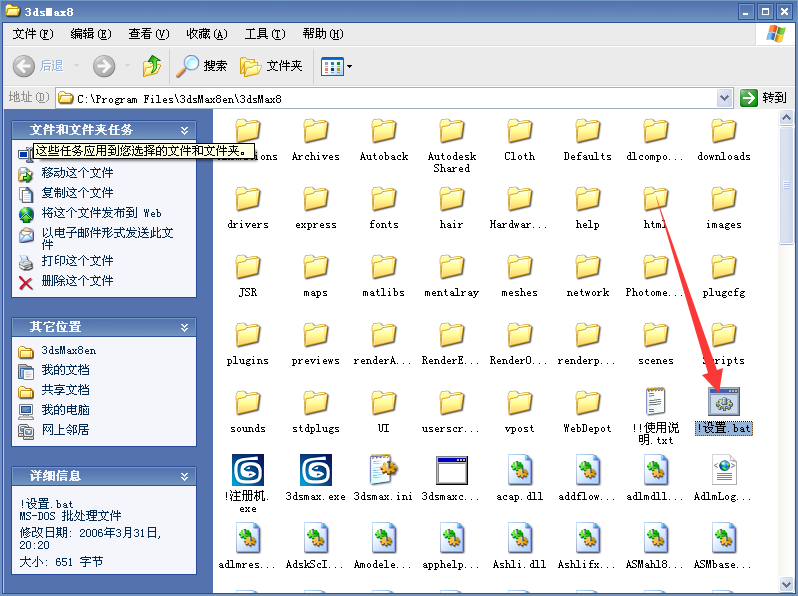Go to 我的电脑 in other places

pyautogui.click(x=65, y=410)
